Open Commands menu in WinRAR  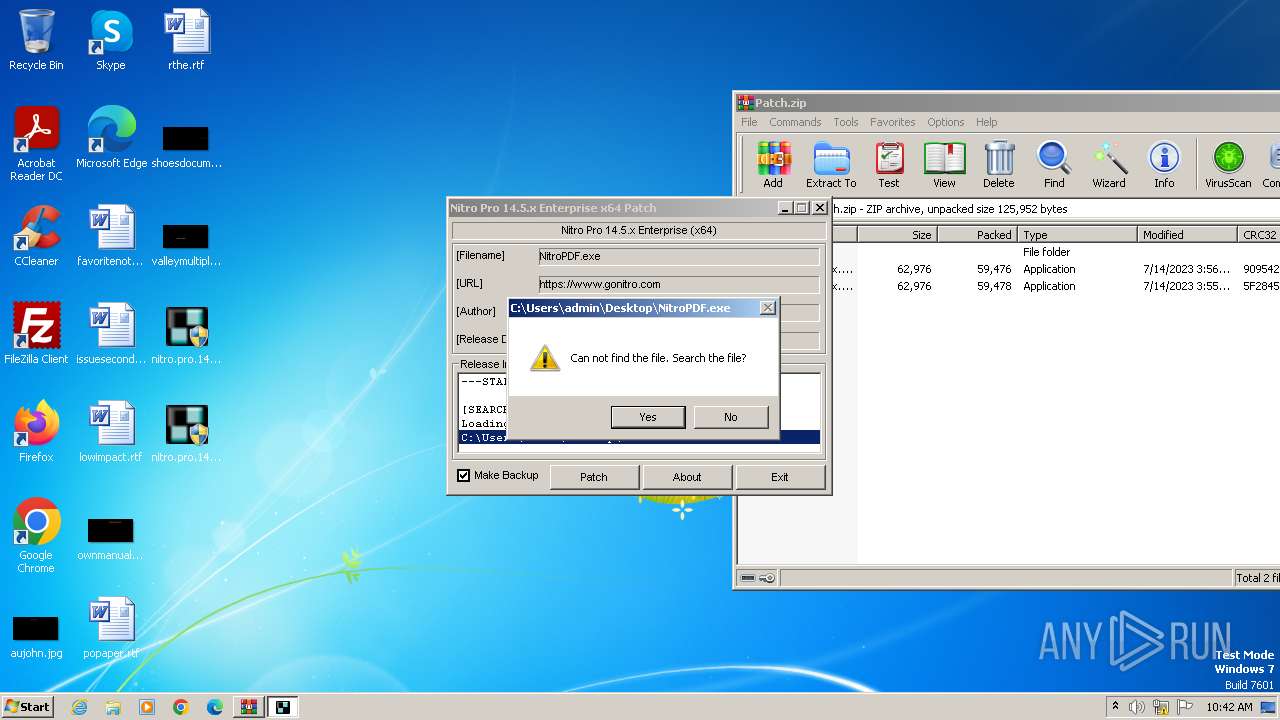click(x=795, y=122)
